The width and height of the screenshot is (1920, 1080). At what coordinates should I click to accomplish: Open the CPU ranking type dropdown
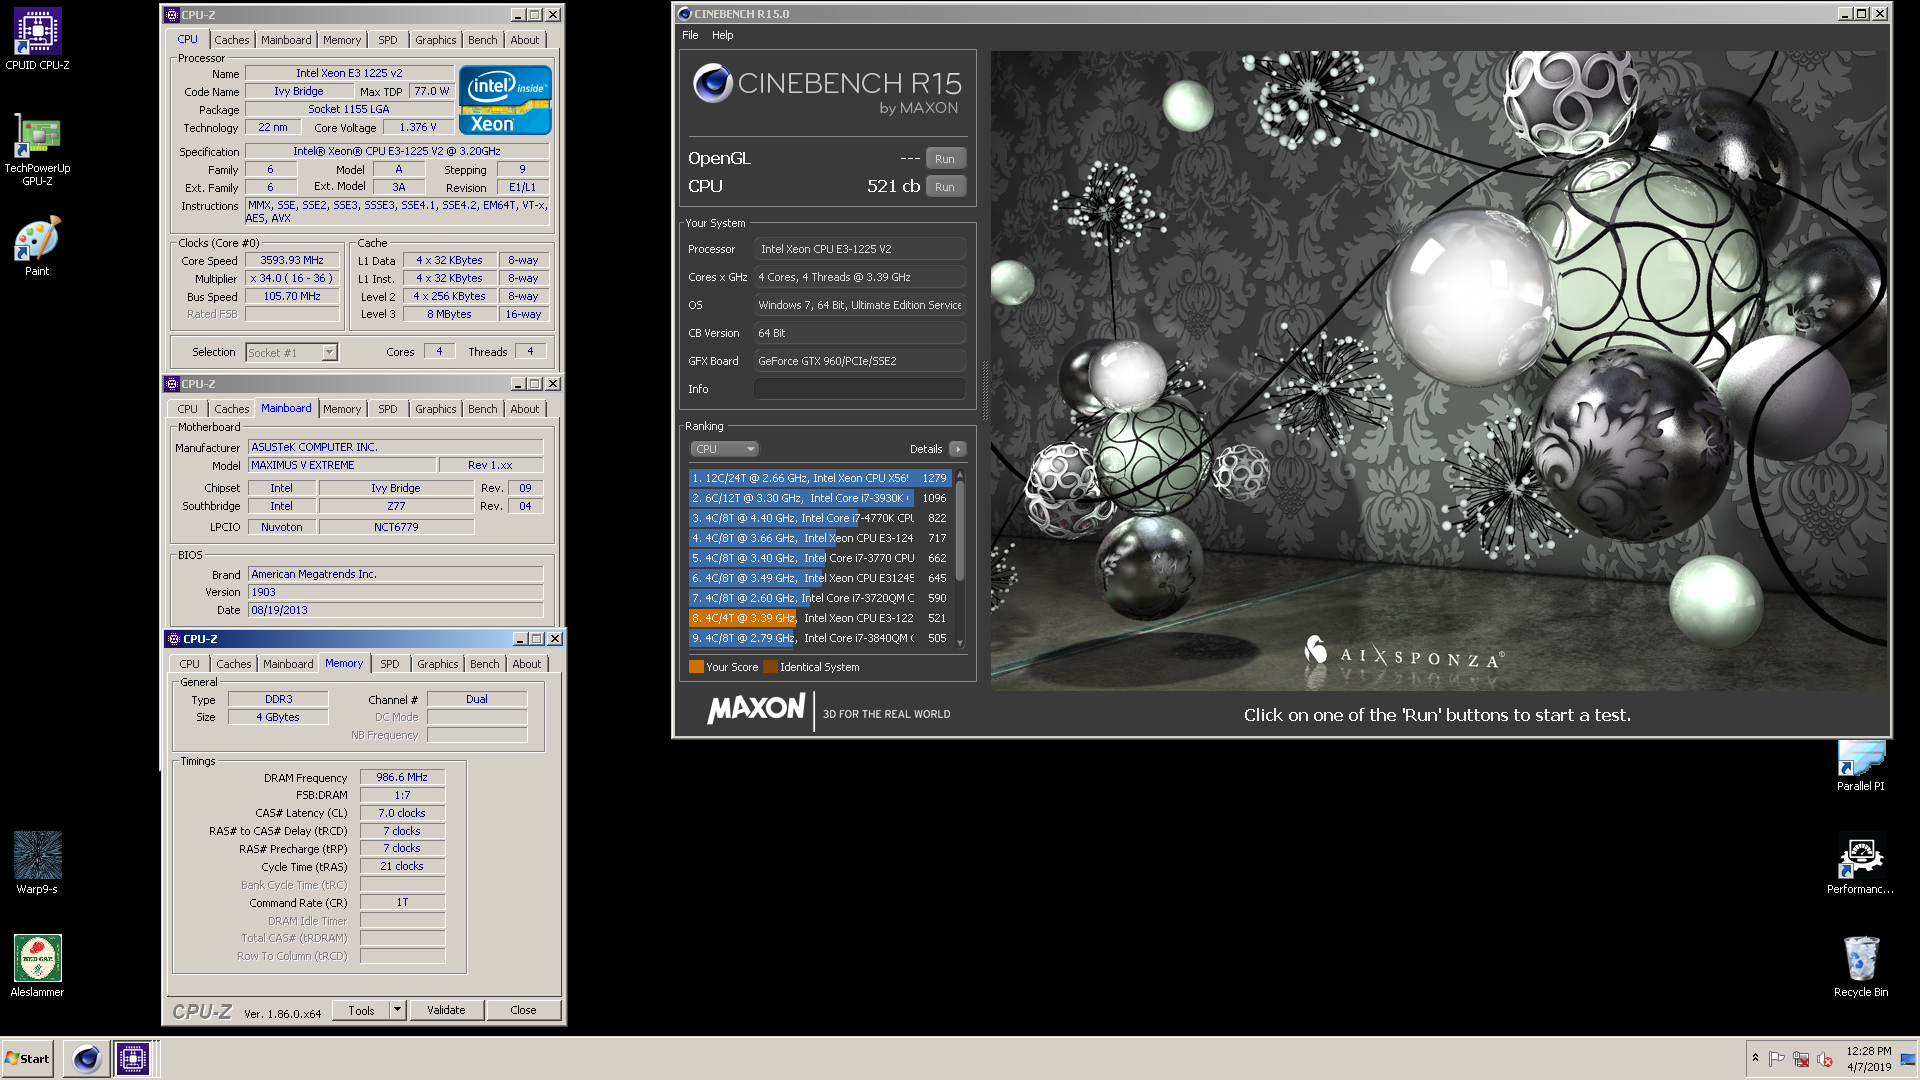(x=724, y=449)
